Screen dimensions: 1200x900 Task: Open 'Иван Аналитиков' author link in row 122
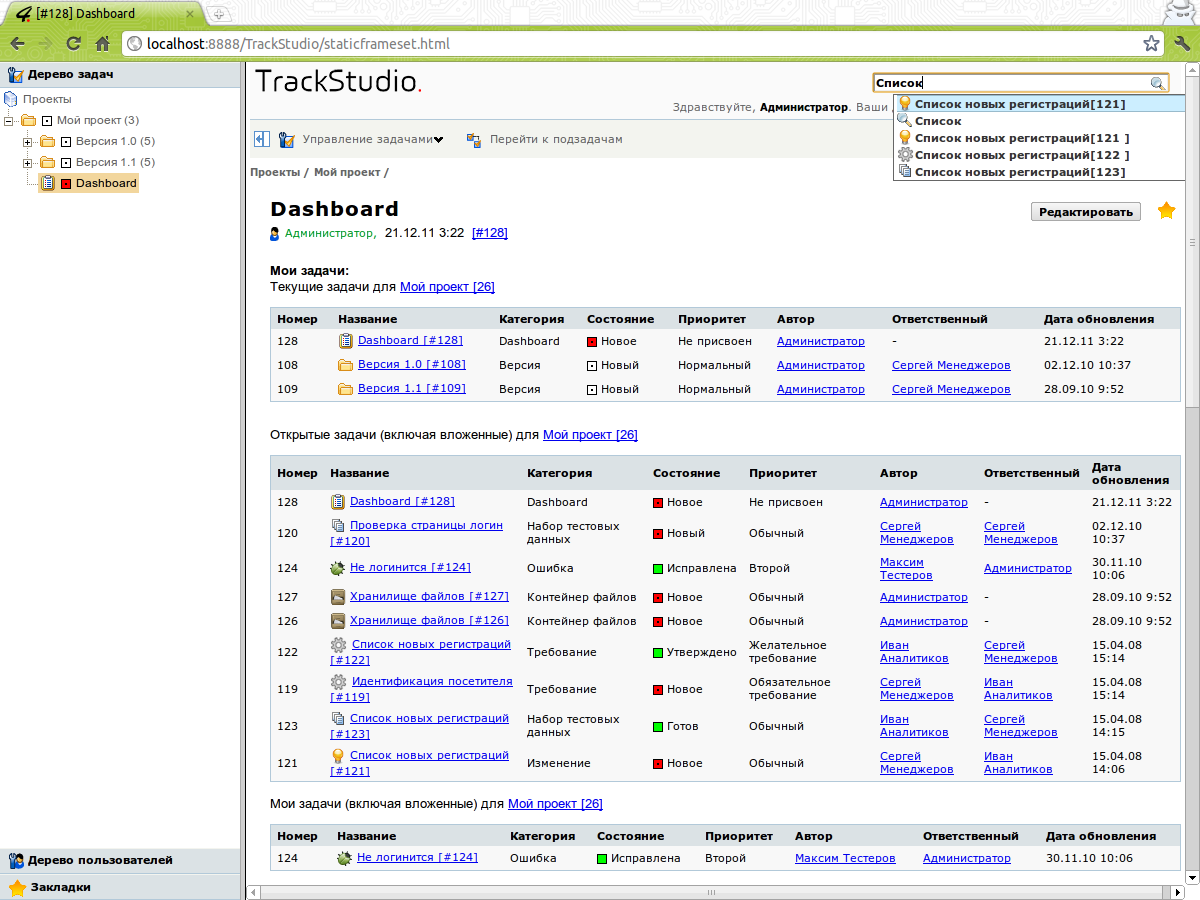pyautogui.click(x=914, y=652)
